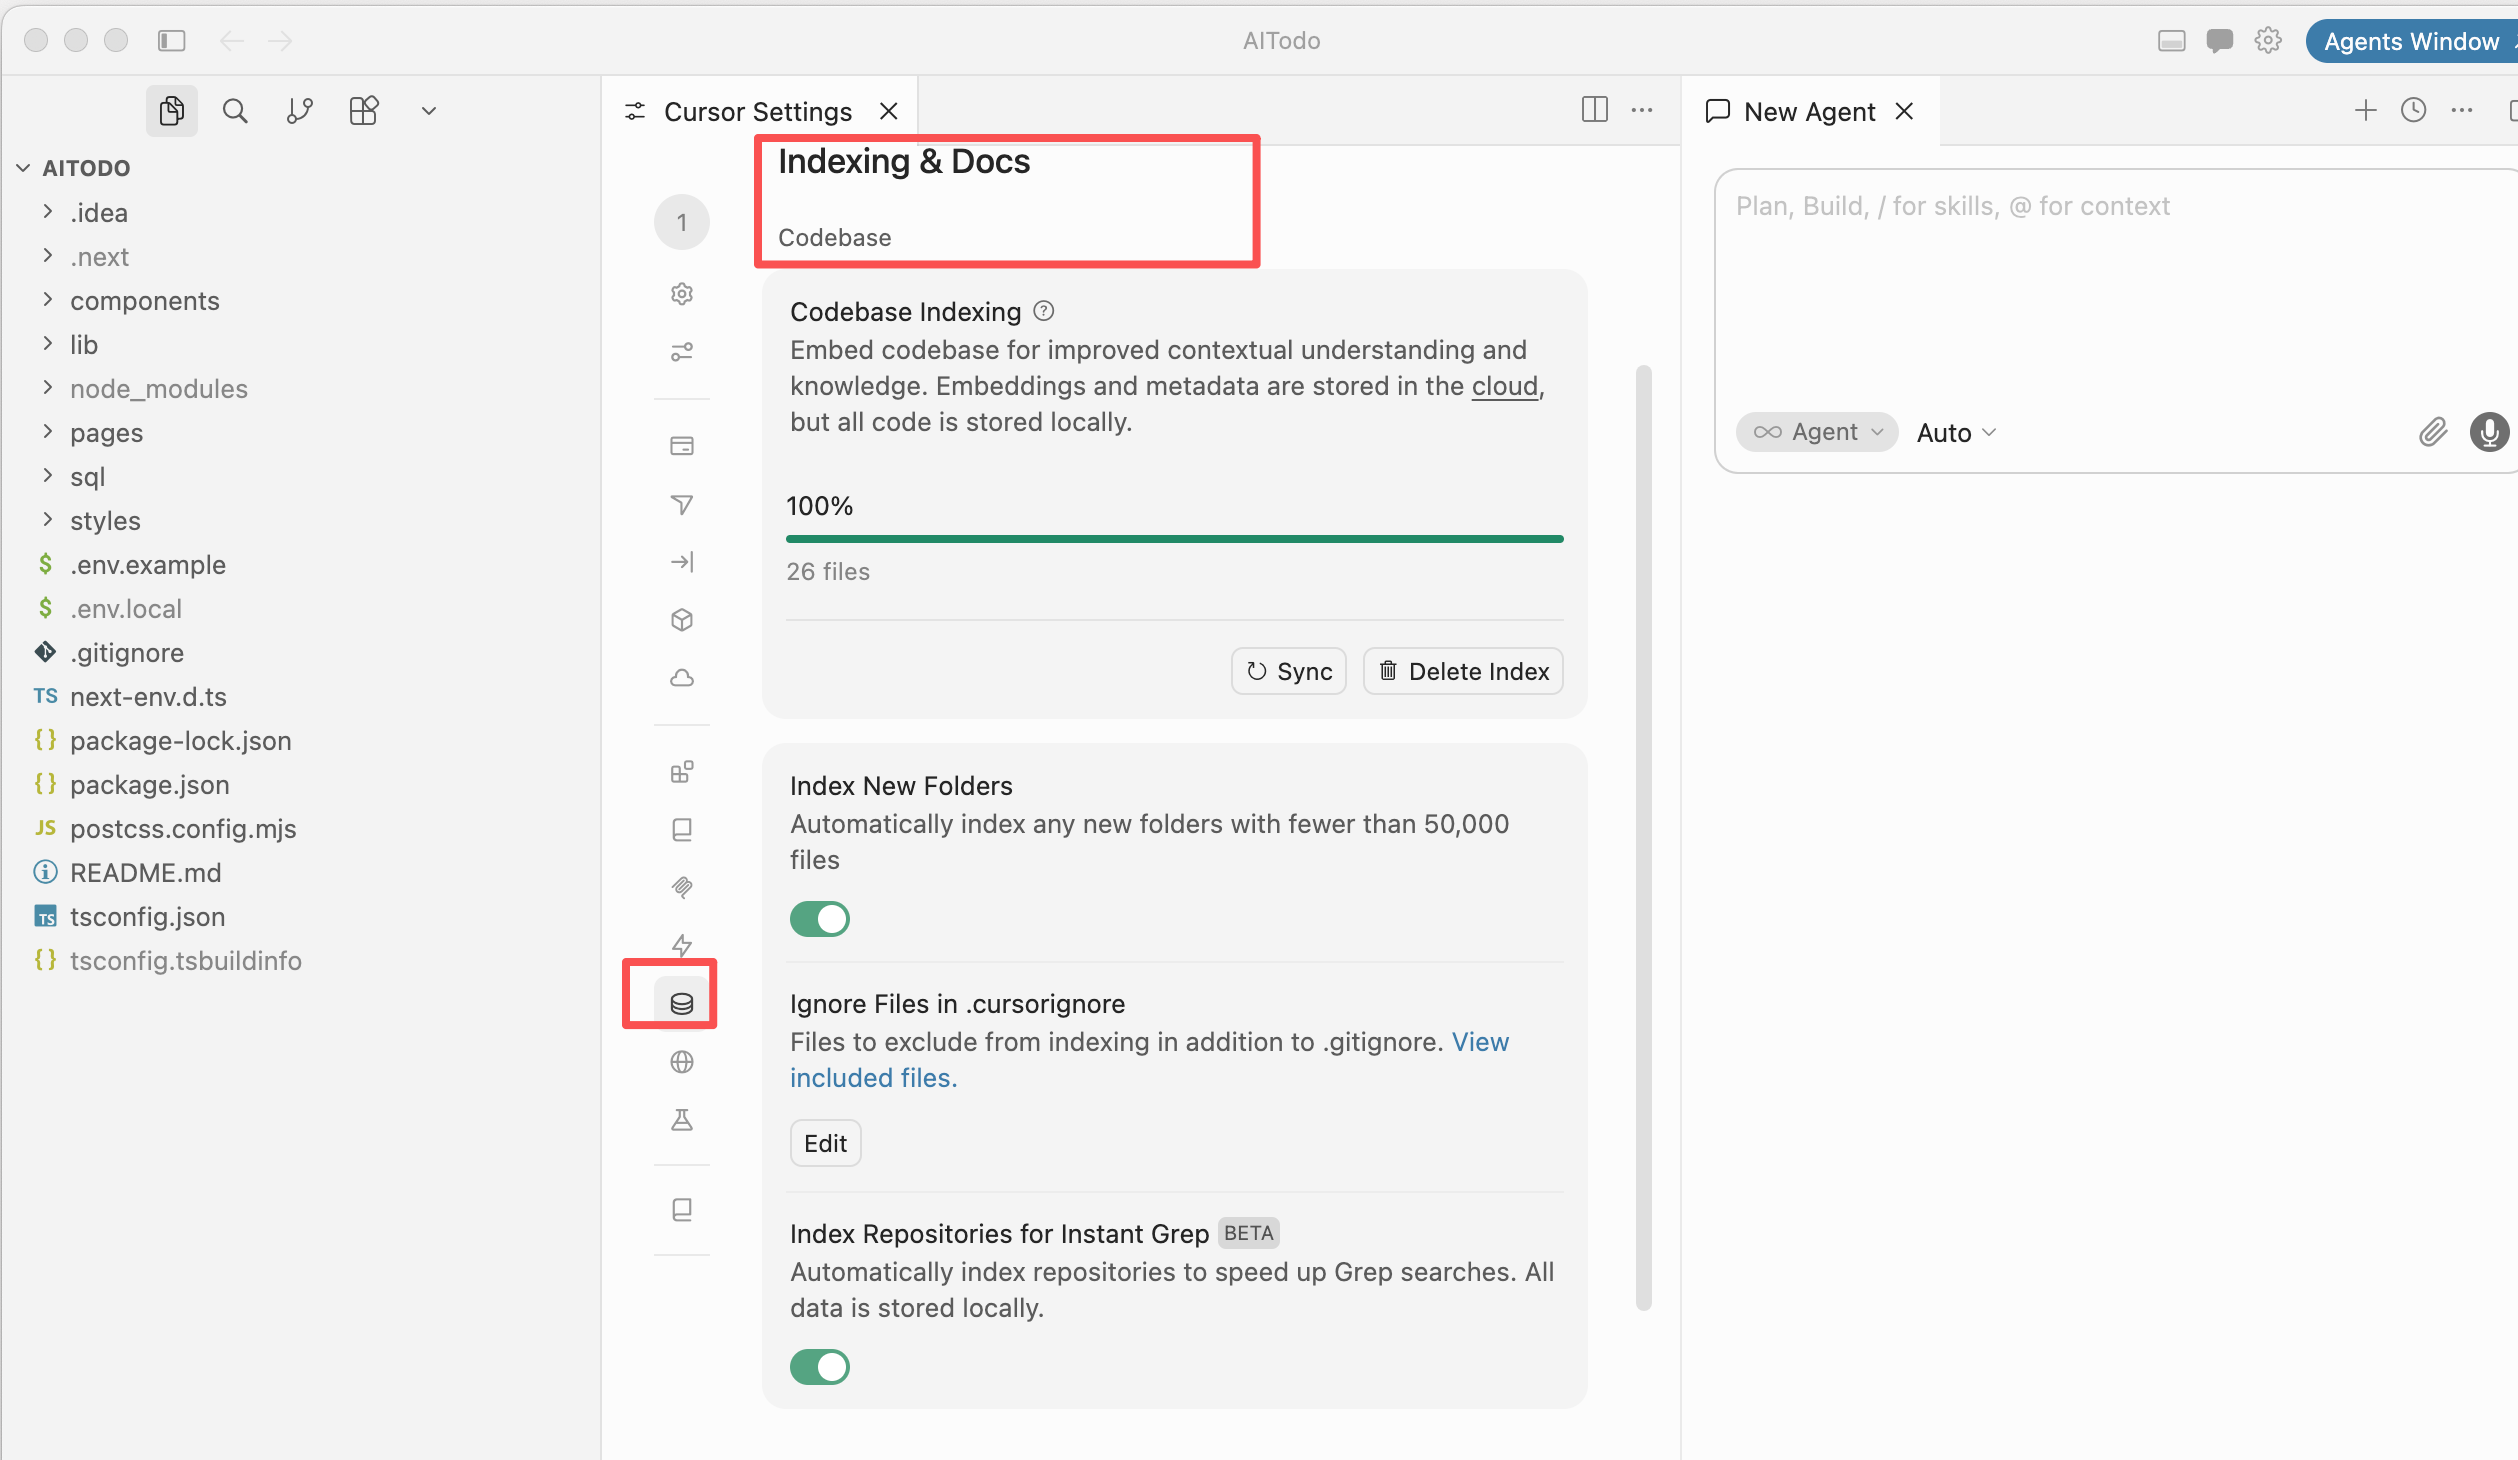Select the cloud icon in the settings sidebar
The image size is (2518, 1460).
point(682,678)
